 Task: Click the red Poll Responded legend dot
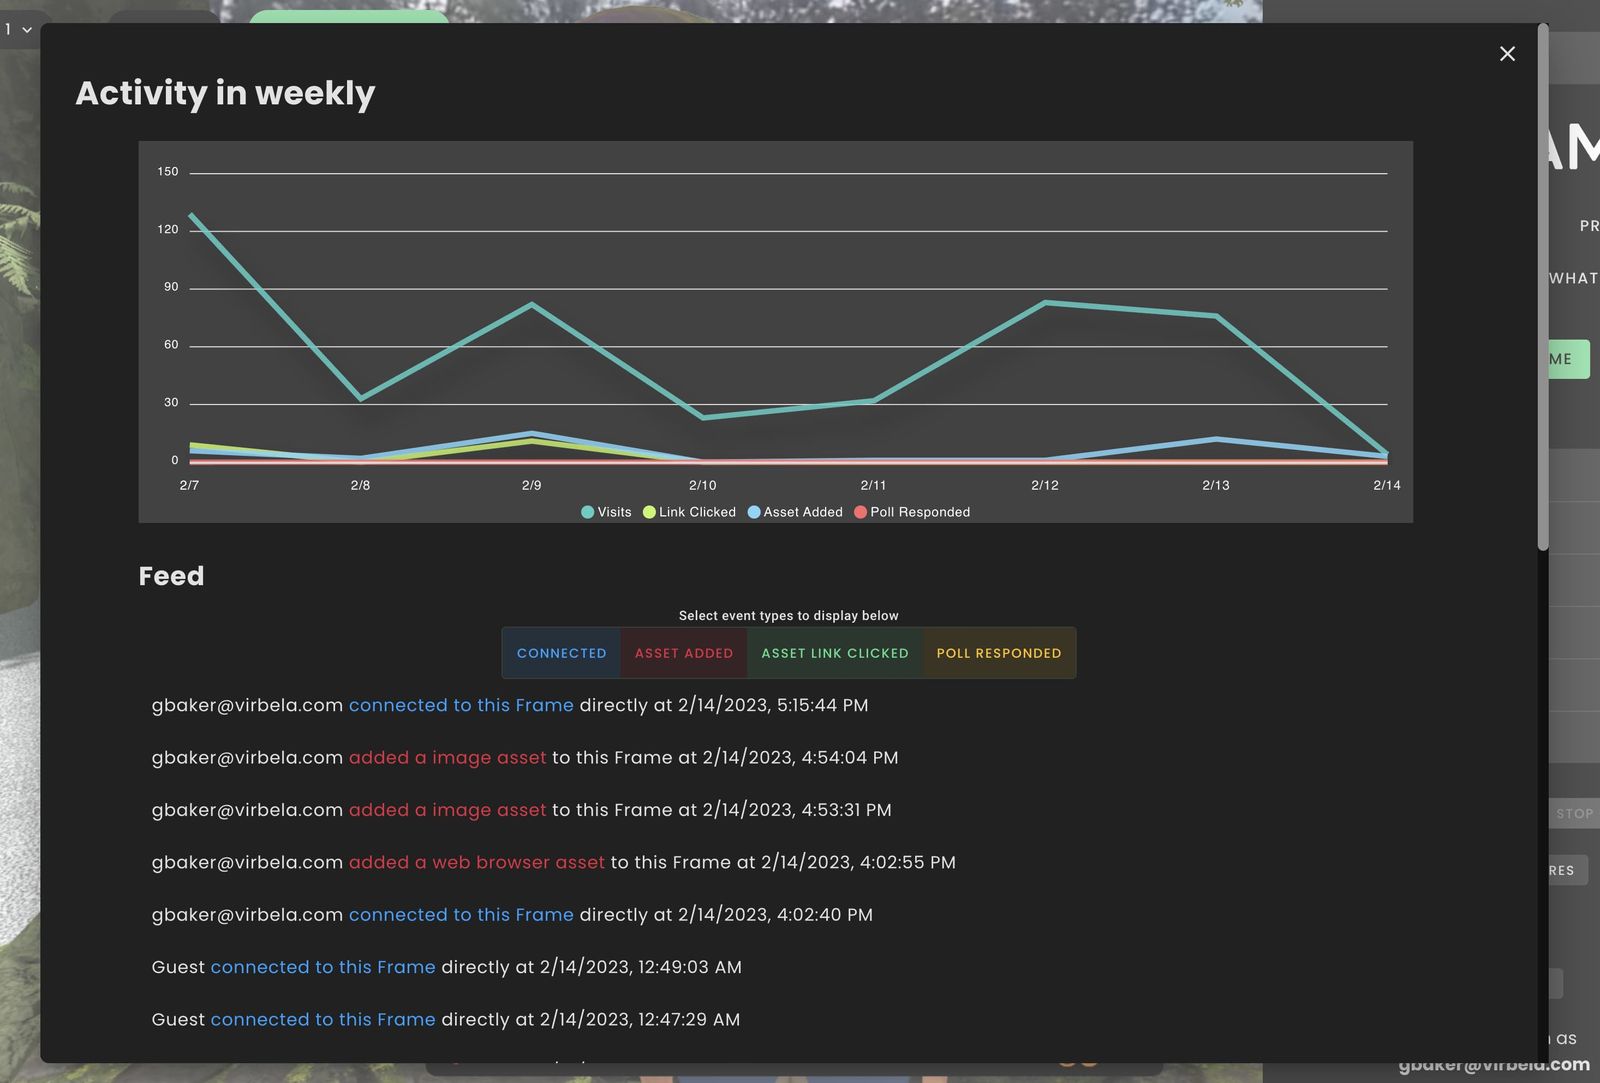coord(860,512)
